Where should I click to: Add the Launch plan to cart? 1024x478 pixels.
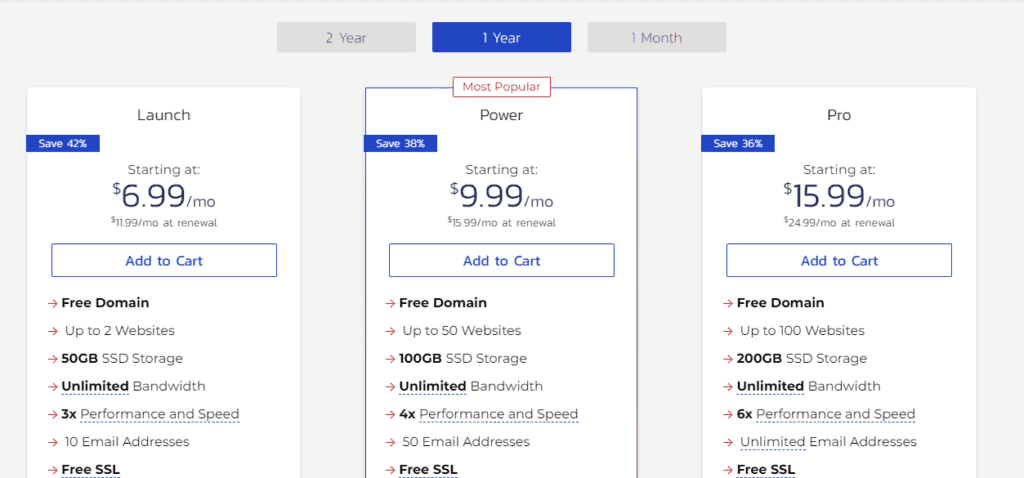(164, 261)
